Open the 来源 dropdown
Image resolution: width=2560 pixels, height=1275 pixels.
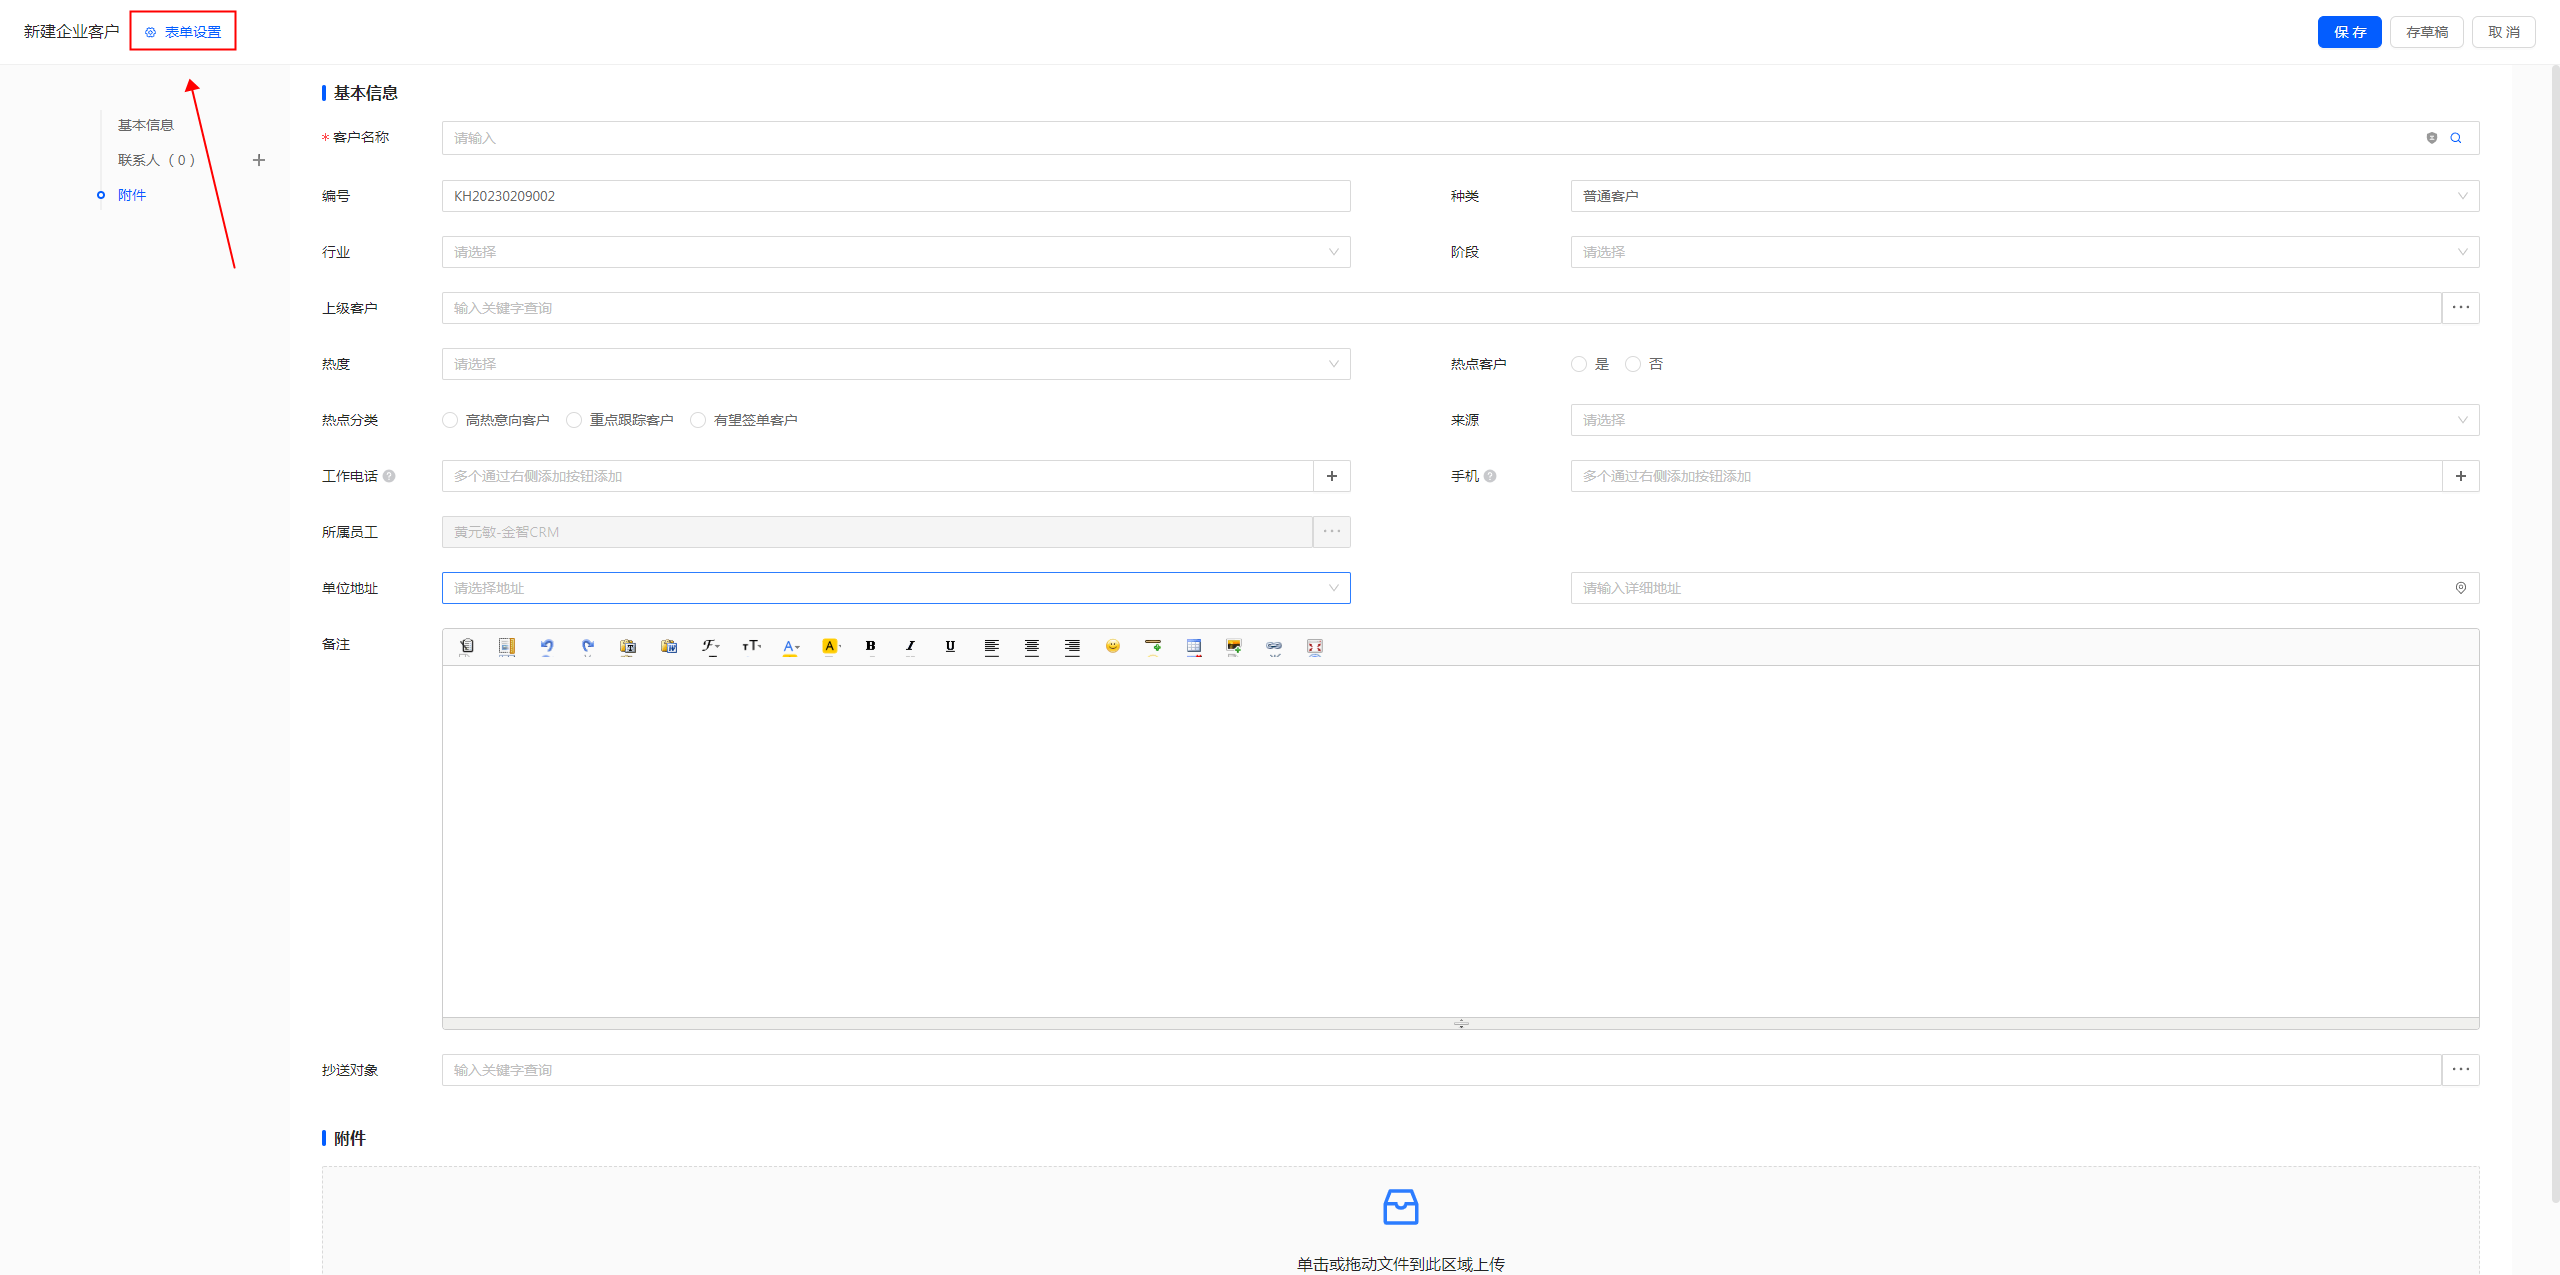(2025, 420)
